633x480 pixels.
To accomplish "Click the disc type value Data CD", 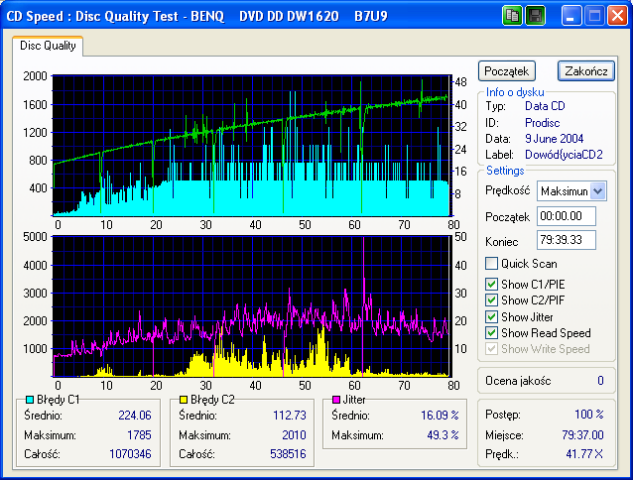I will (x=545, y=106).
